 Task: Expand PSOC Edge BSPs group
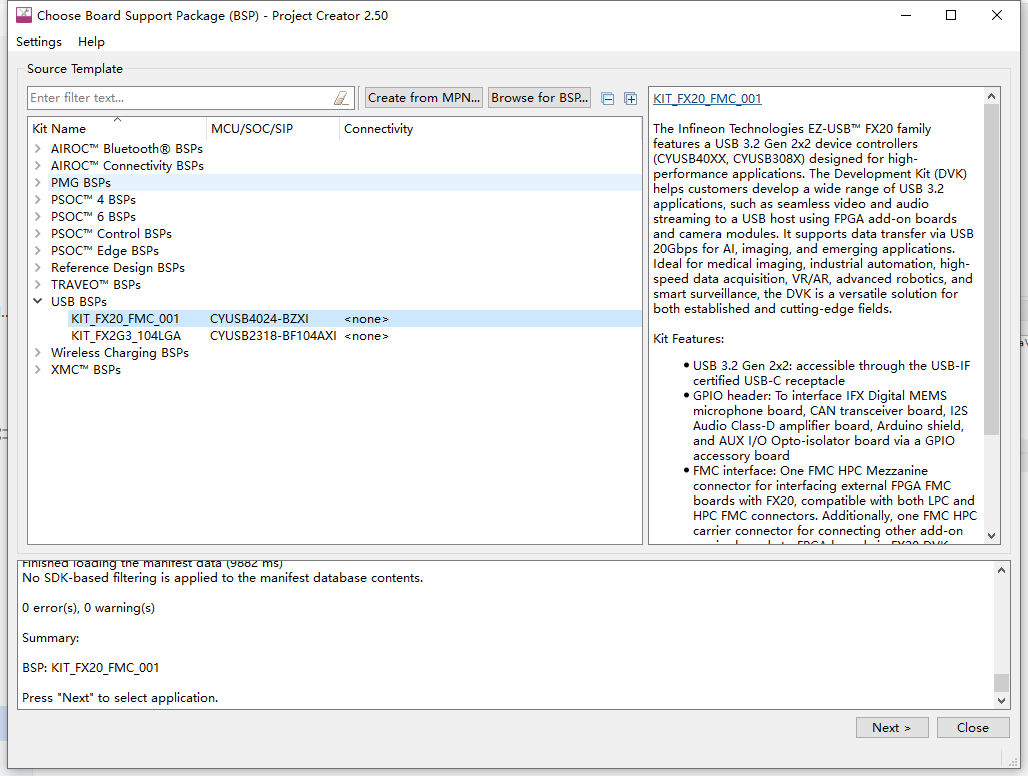(38, 251)
